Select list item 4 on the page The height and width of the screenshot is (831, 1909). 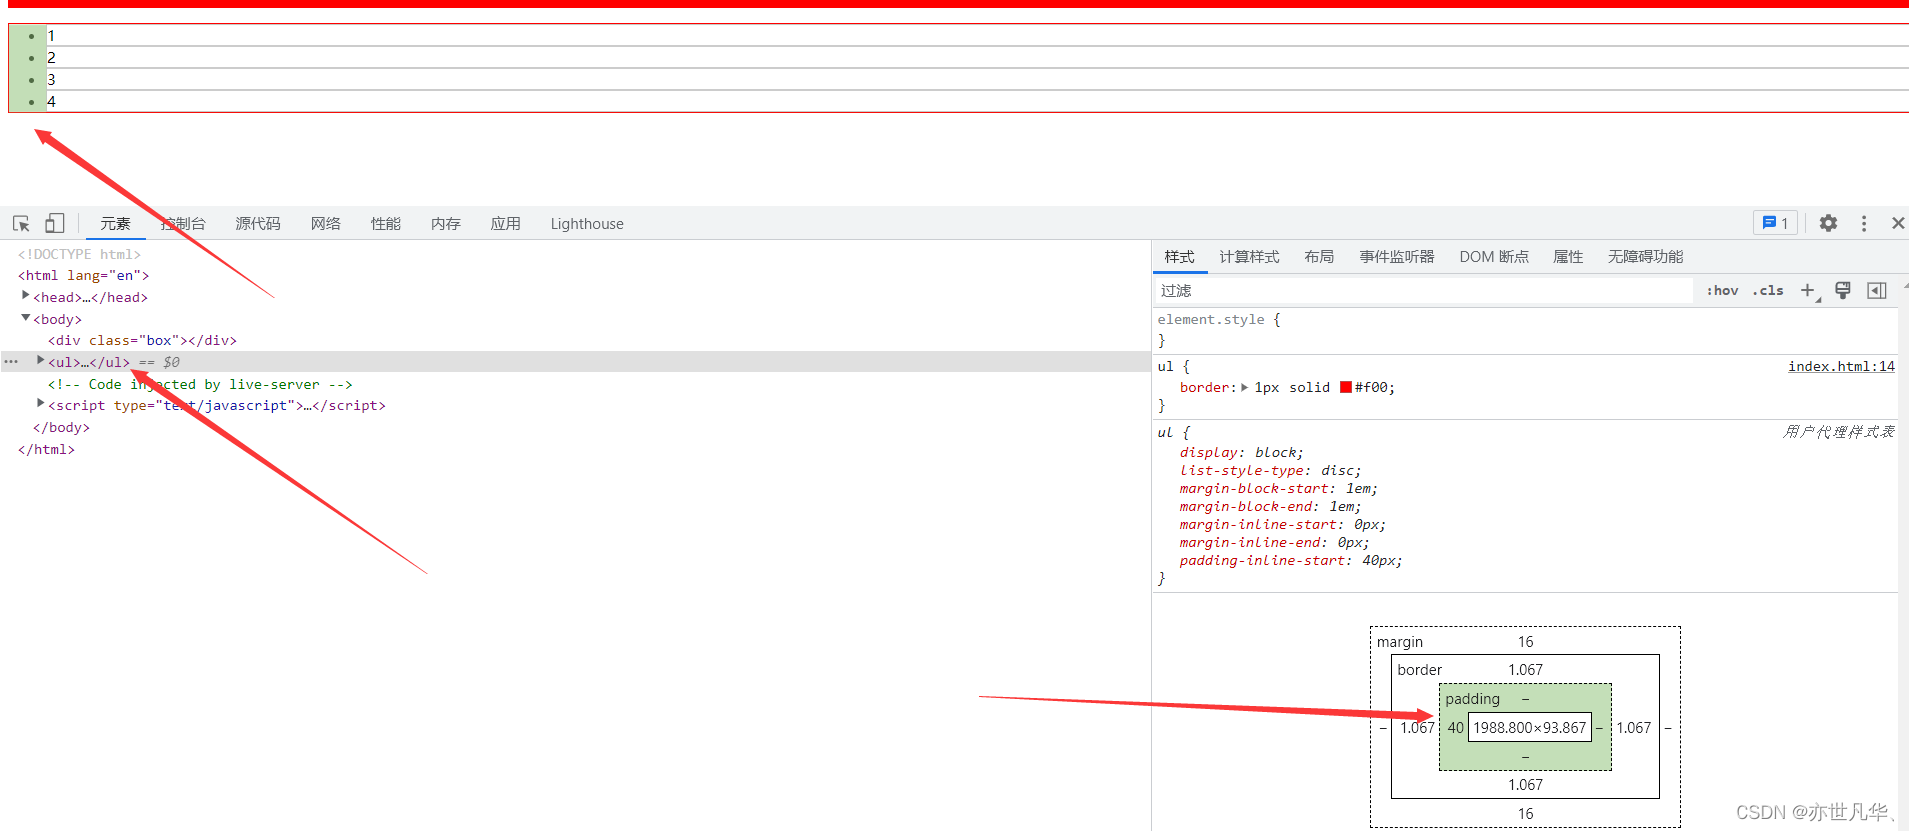(51, 102)
